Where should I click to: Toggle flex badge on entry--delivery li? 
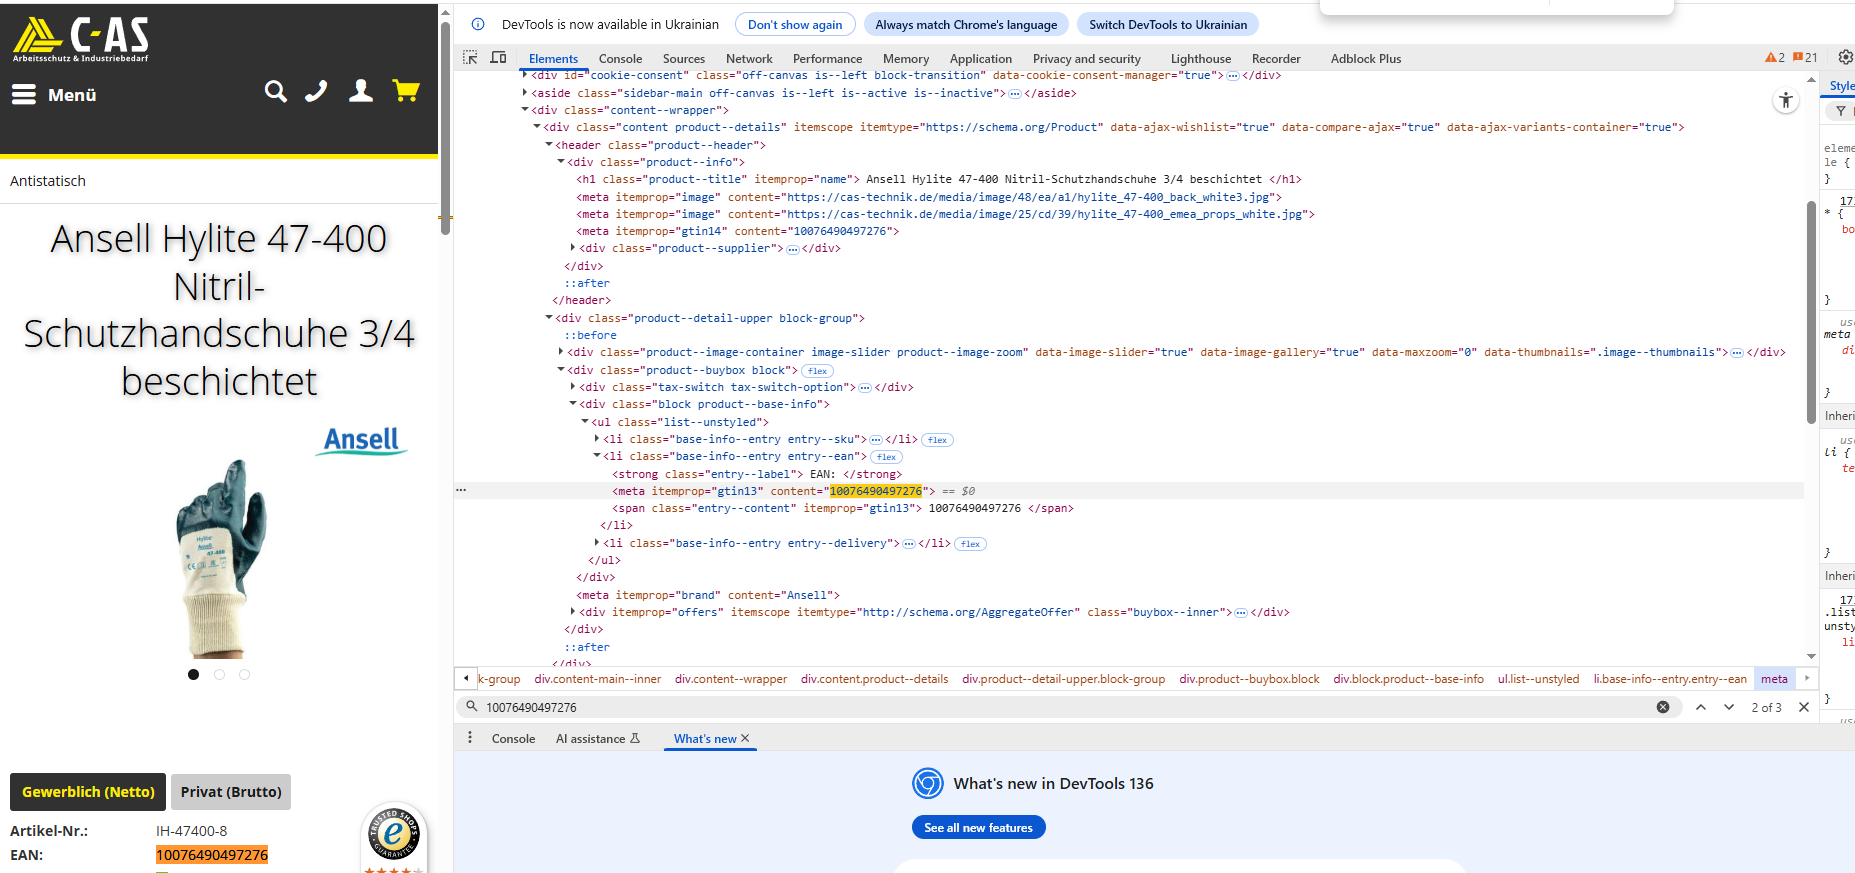tap(970, 544)
